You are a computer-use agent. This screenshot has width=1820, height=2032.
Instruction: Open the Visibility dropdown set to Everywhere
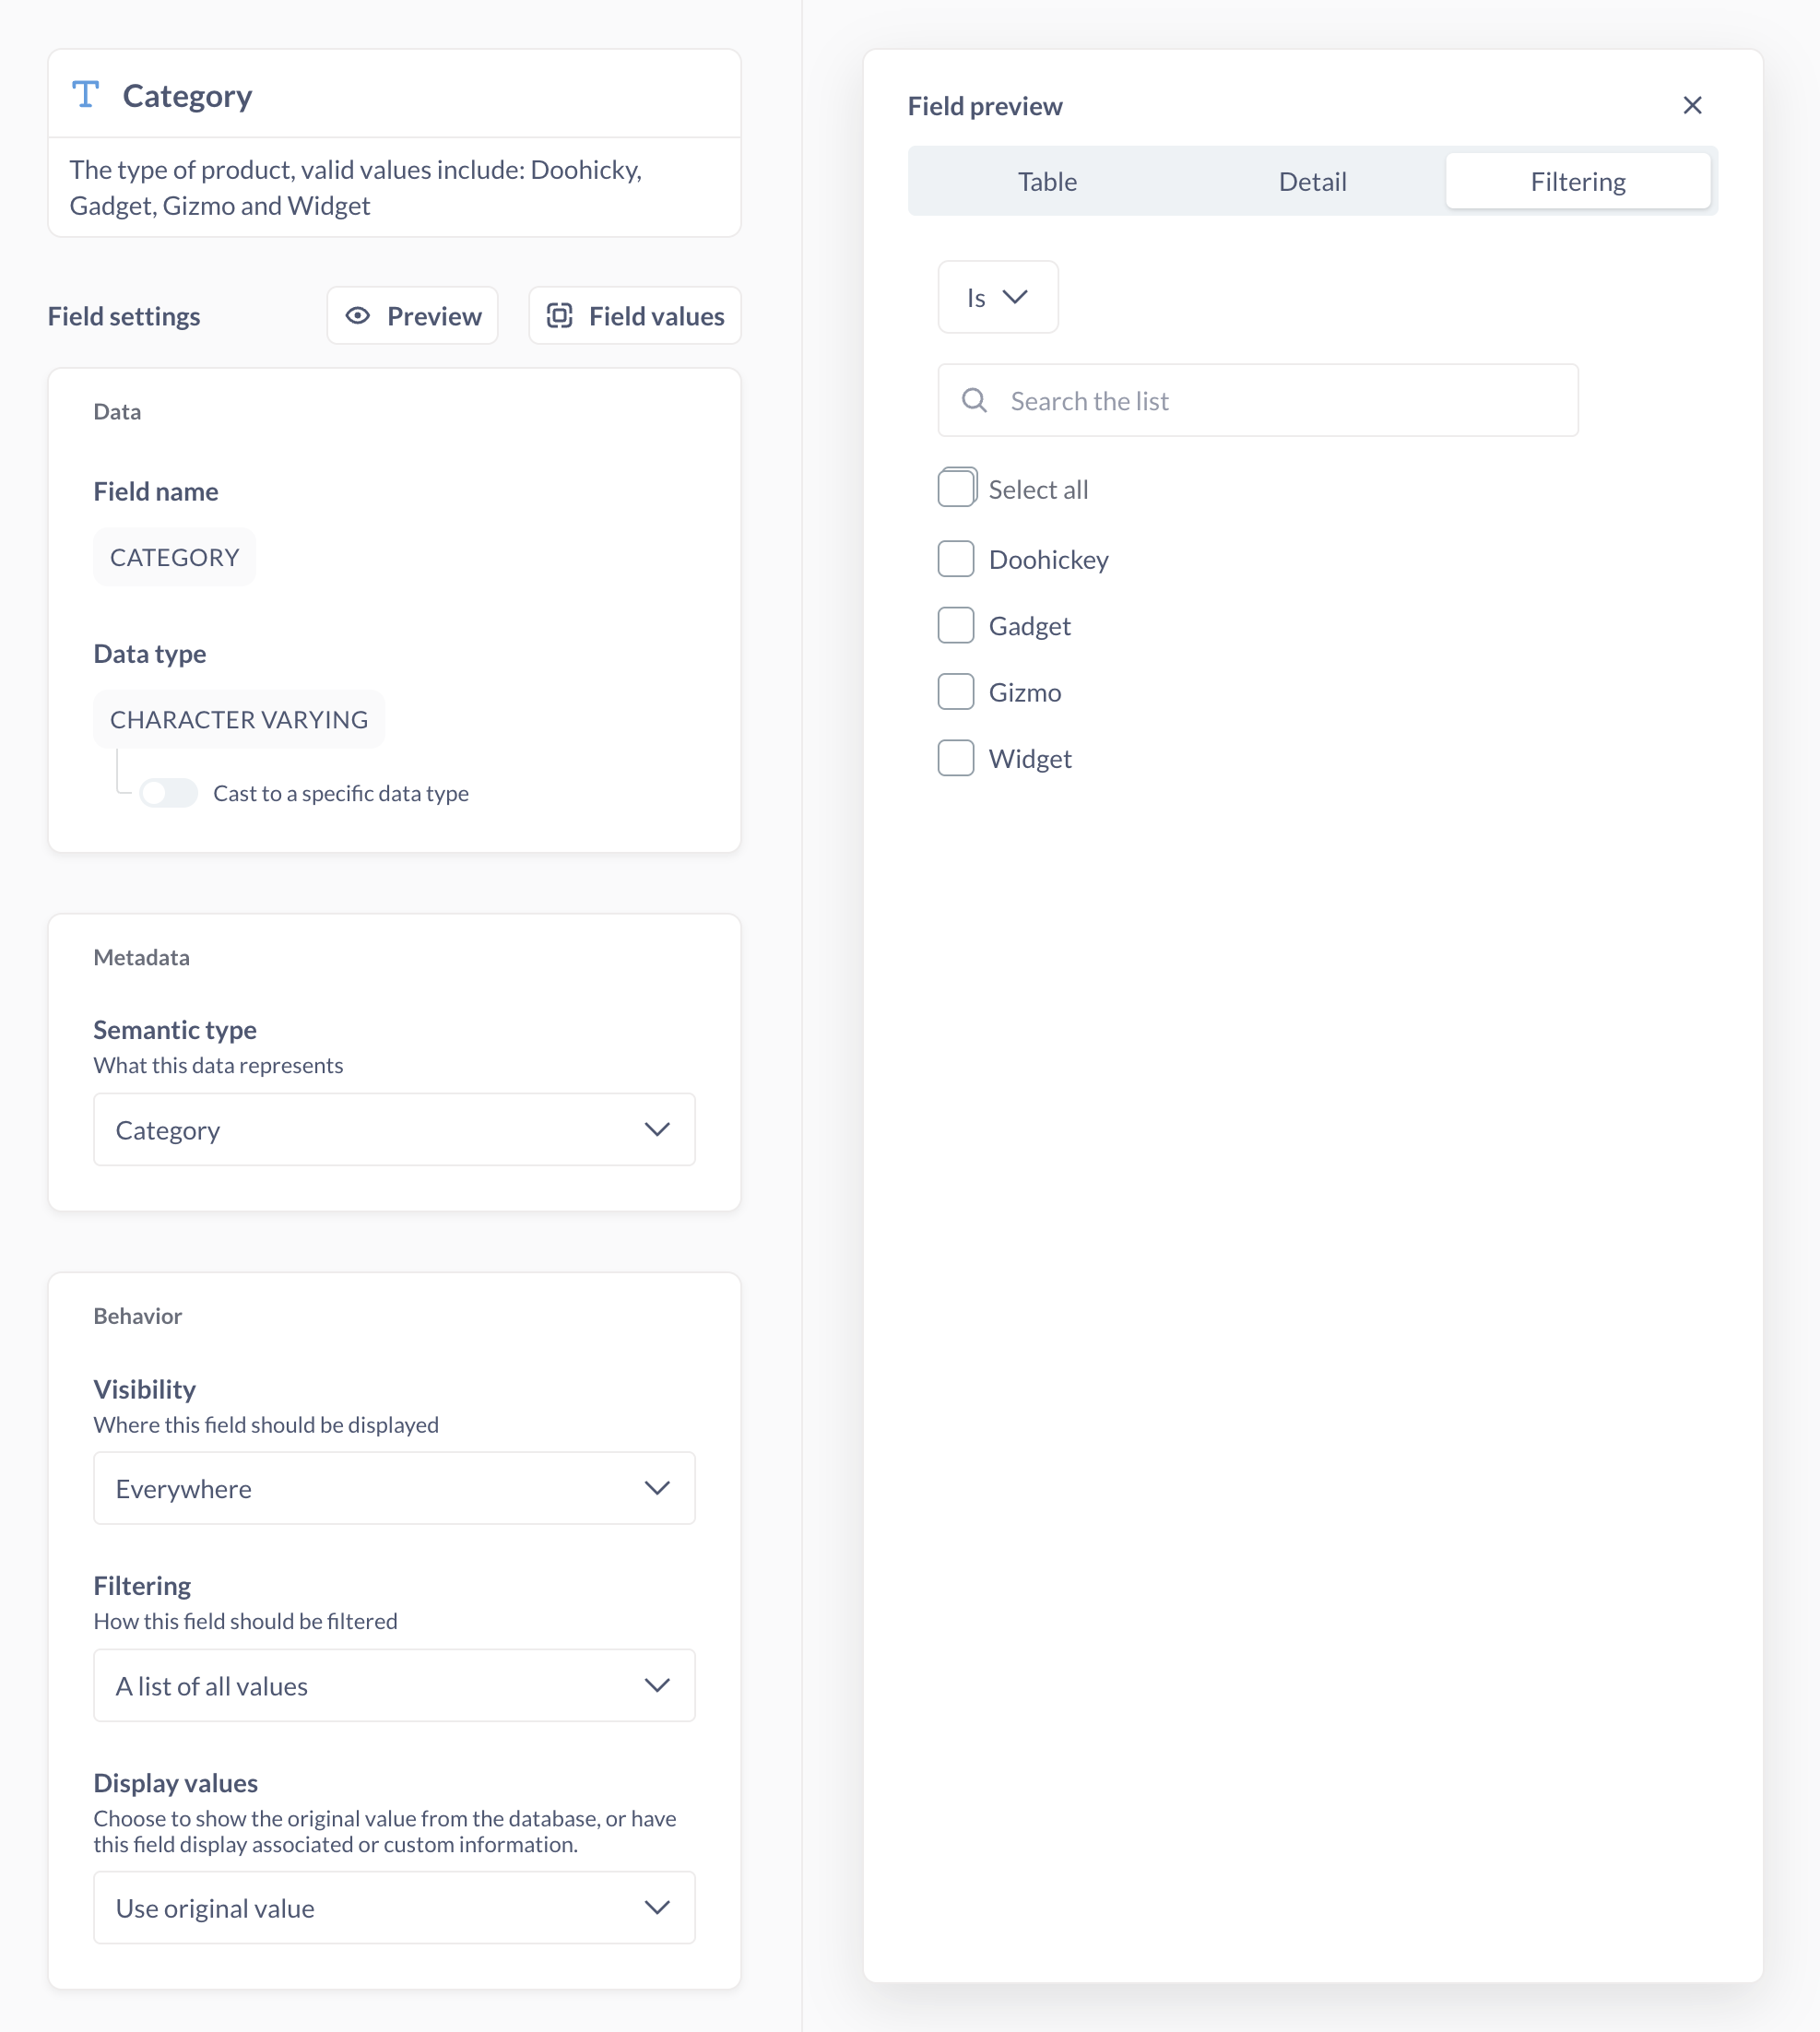394,1488
